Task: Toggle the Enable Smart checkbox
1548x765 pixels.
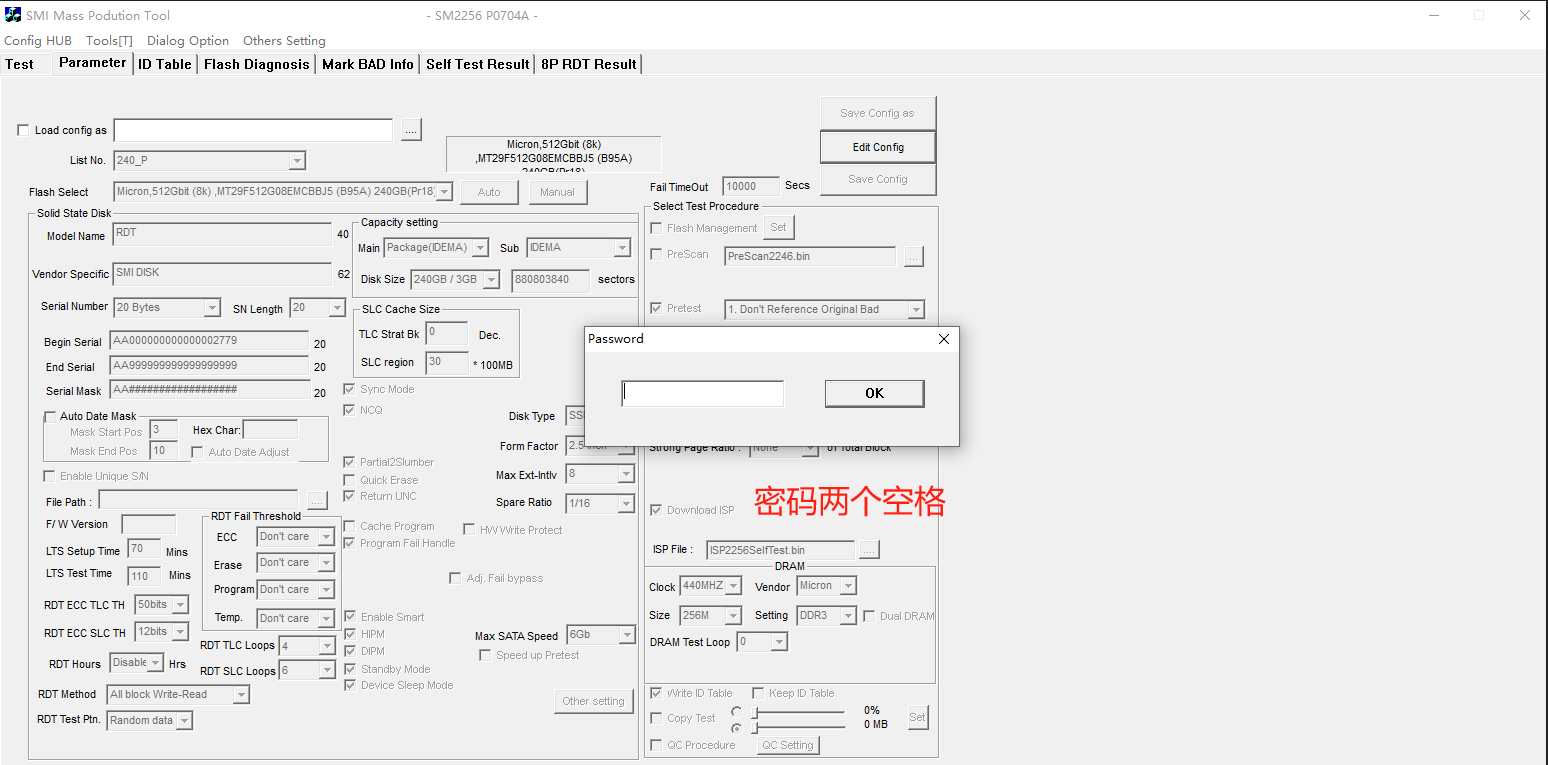Action: [x=349, y=617]
